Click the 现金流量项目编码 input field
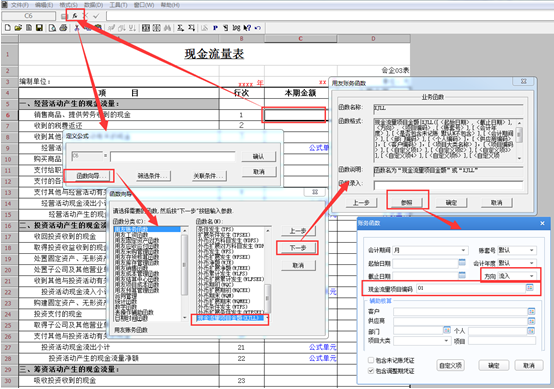 coord(471,288)
